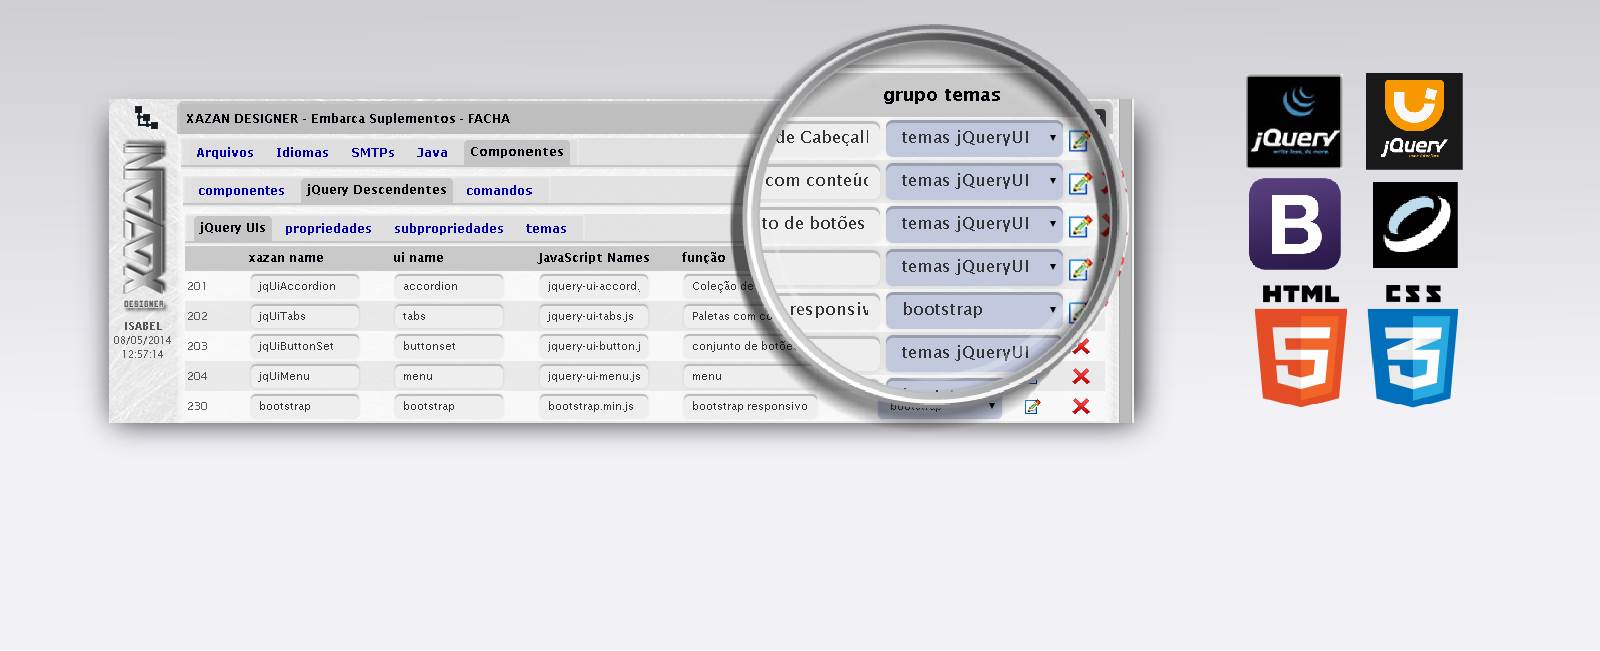Select the jQuery Descendentes sub-tab
Viewport: 1600px width, 651px height.
pyautogui.click(x=377, y=190)
